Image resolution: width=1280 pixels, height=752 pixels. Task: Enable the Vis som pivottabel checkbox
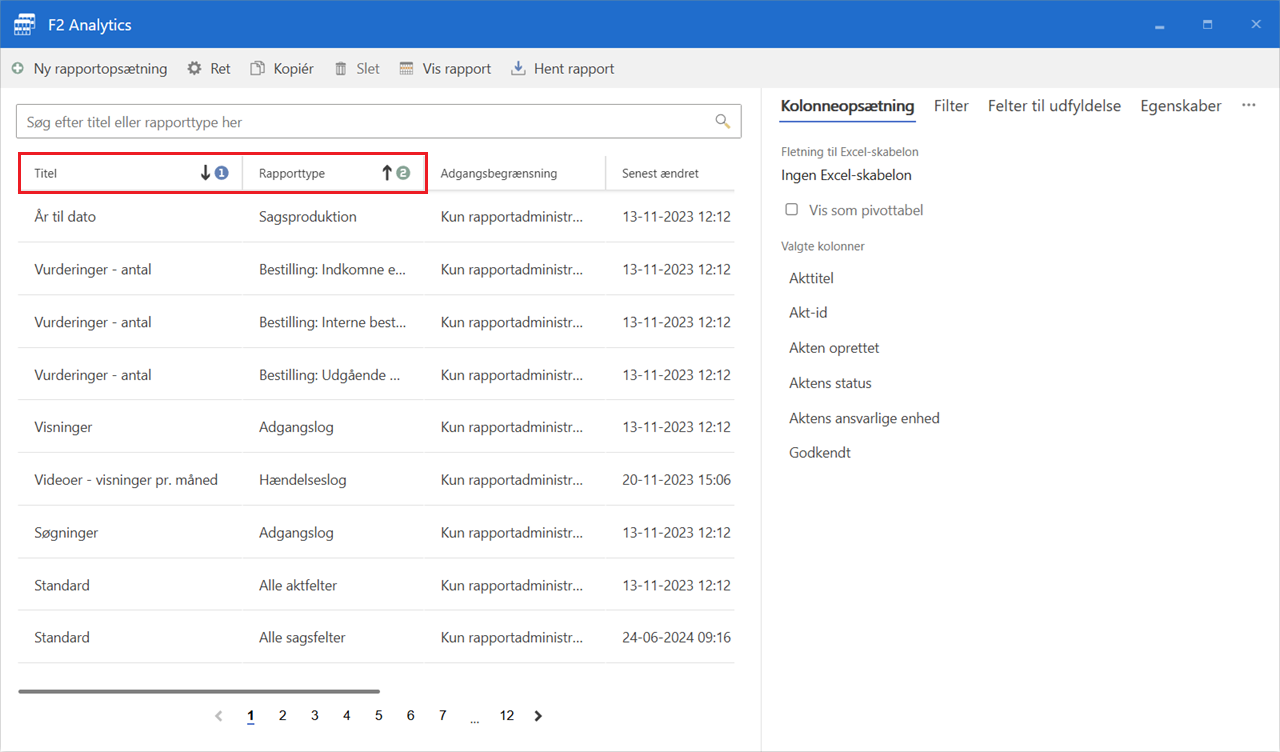pyautogui.click(x=792, y=210)
